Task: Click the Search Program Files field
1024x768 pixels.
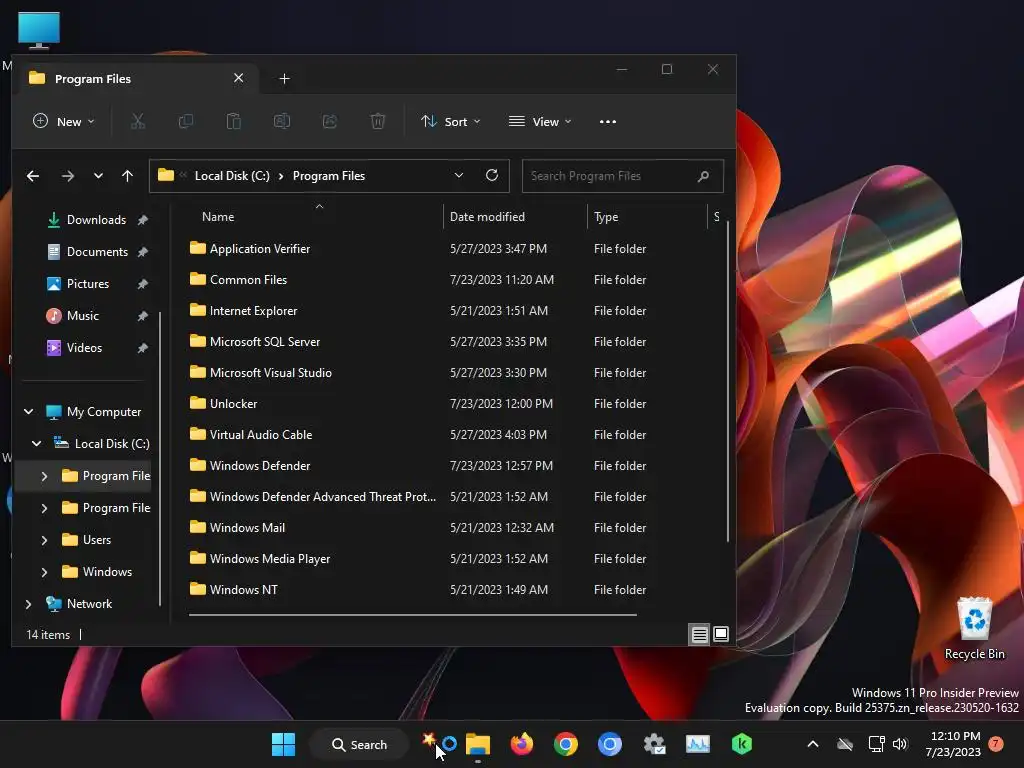Action: (622, 176)
